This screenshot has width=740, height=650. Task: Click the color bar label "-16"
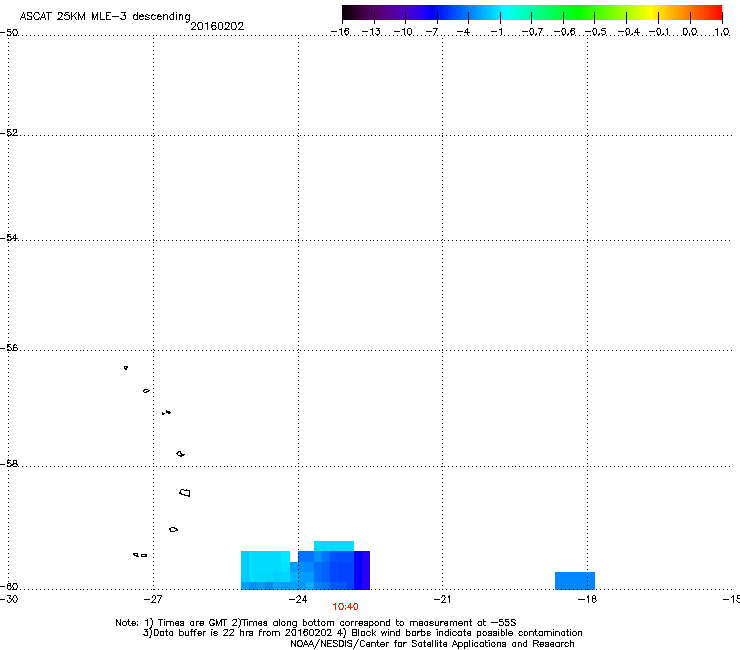(340, 32)
